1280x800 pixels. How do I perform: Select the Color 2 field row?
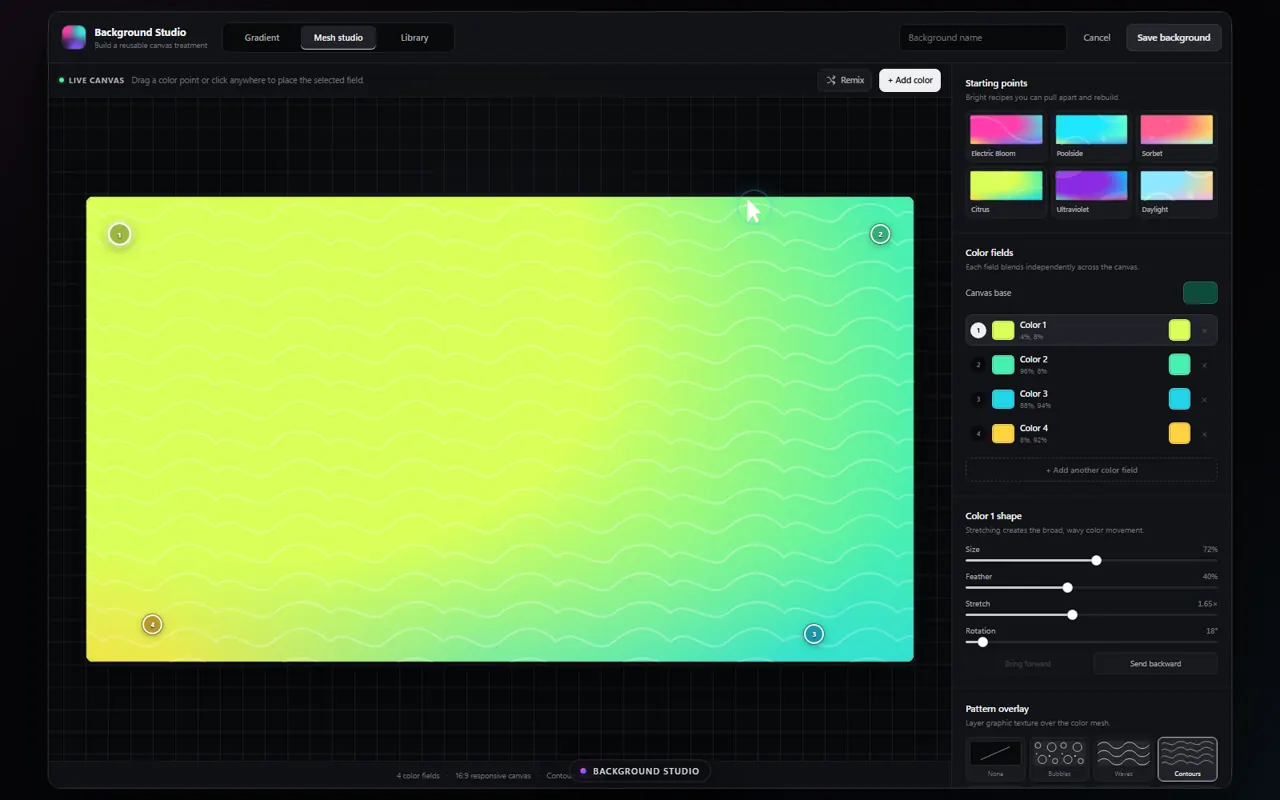pyautogui.click(x=1091, y=365)
